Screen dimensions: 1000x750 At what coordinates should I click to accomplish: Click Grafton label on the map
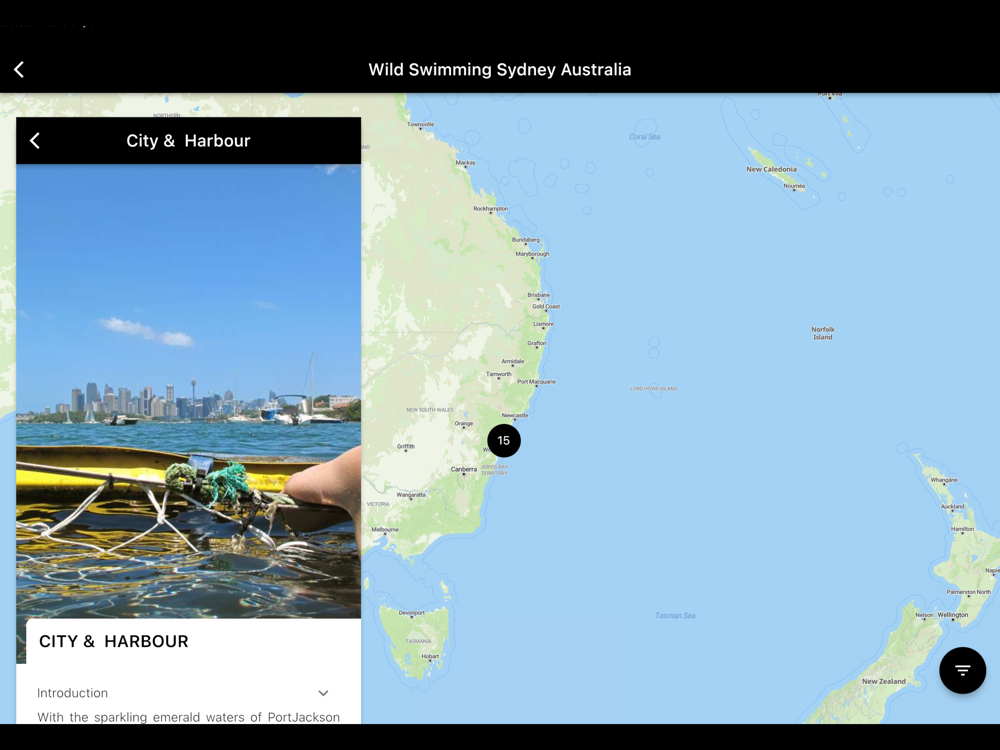click(x=536, y=343)
